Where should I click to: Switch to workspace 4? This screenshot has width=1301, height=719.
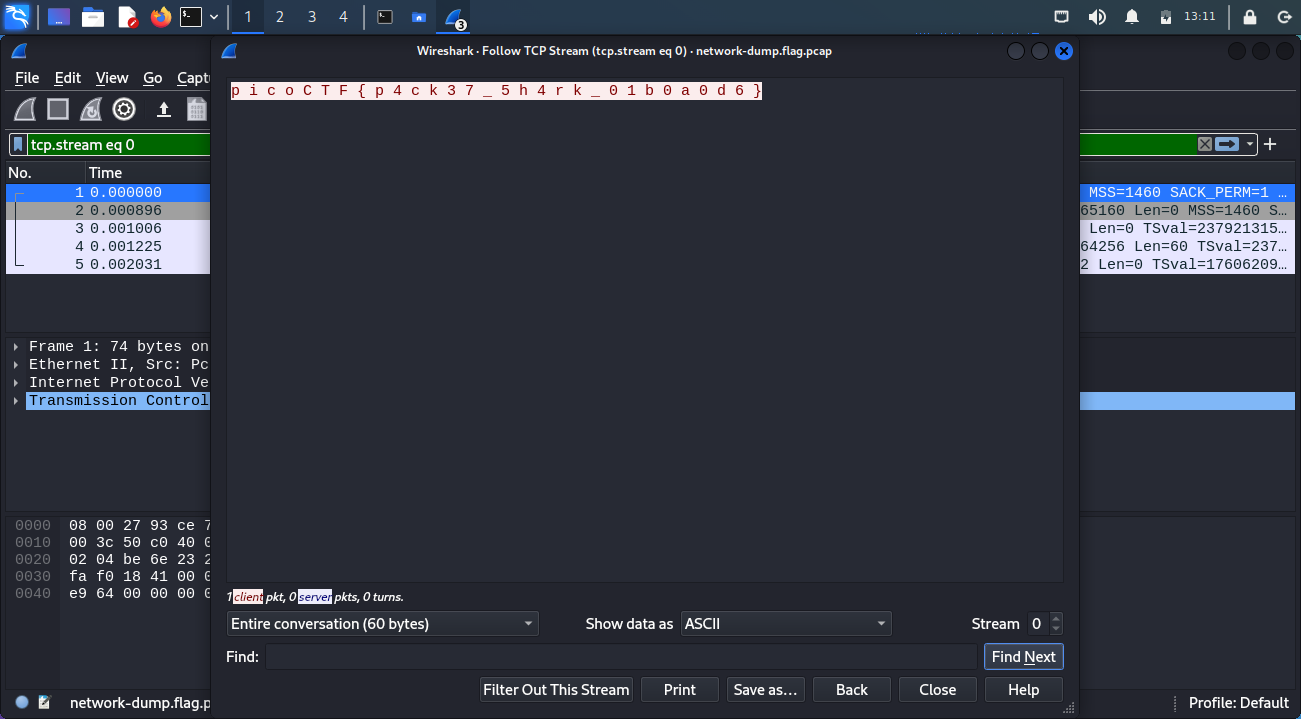point(343,17)
